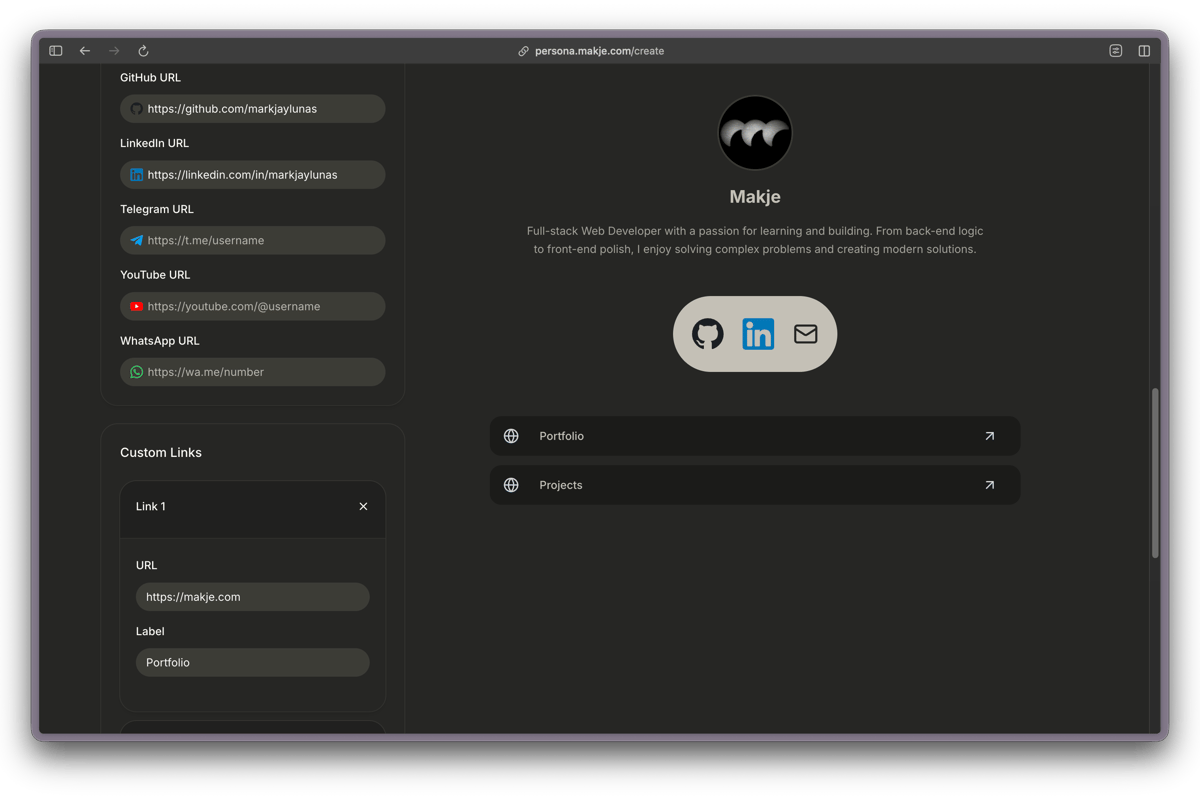Click the reader icon in browser toolbar

click(1116, 51)
